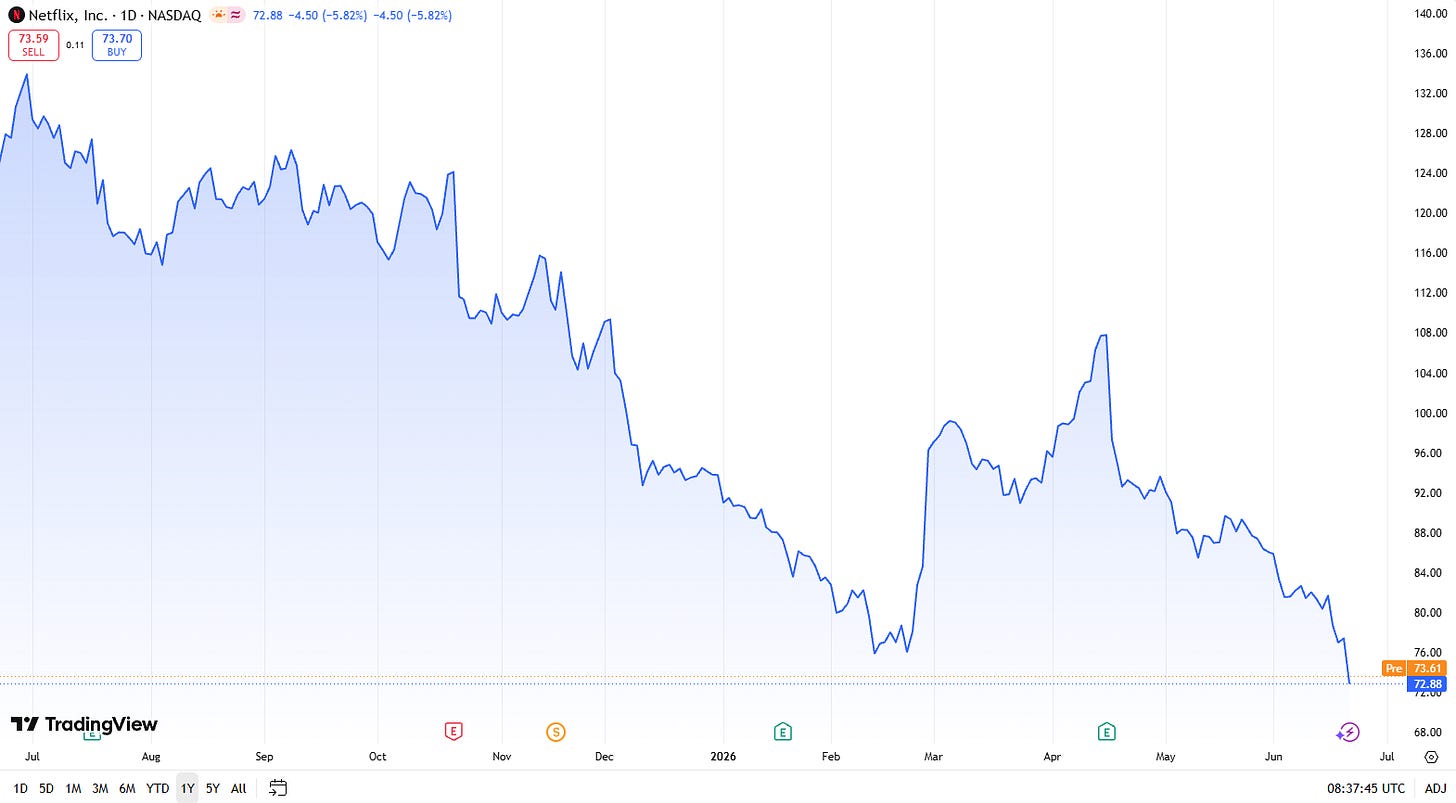Screen dimensions: 1456x803
Task: Select the 5D time range
Action: tap(46, 788)
